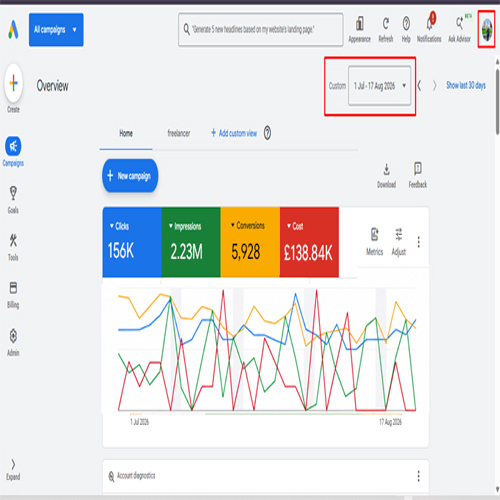Open the Conversions metric dropdown
The image size is (500, 500).
point(247,226)
